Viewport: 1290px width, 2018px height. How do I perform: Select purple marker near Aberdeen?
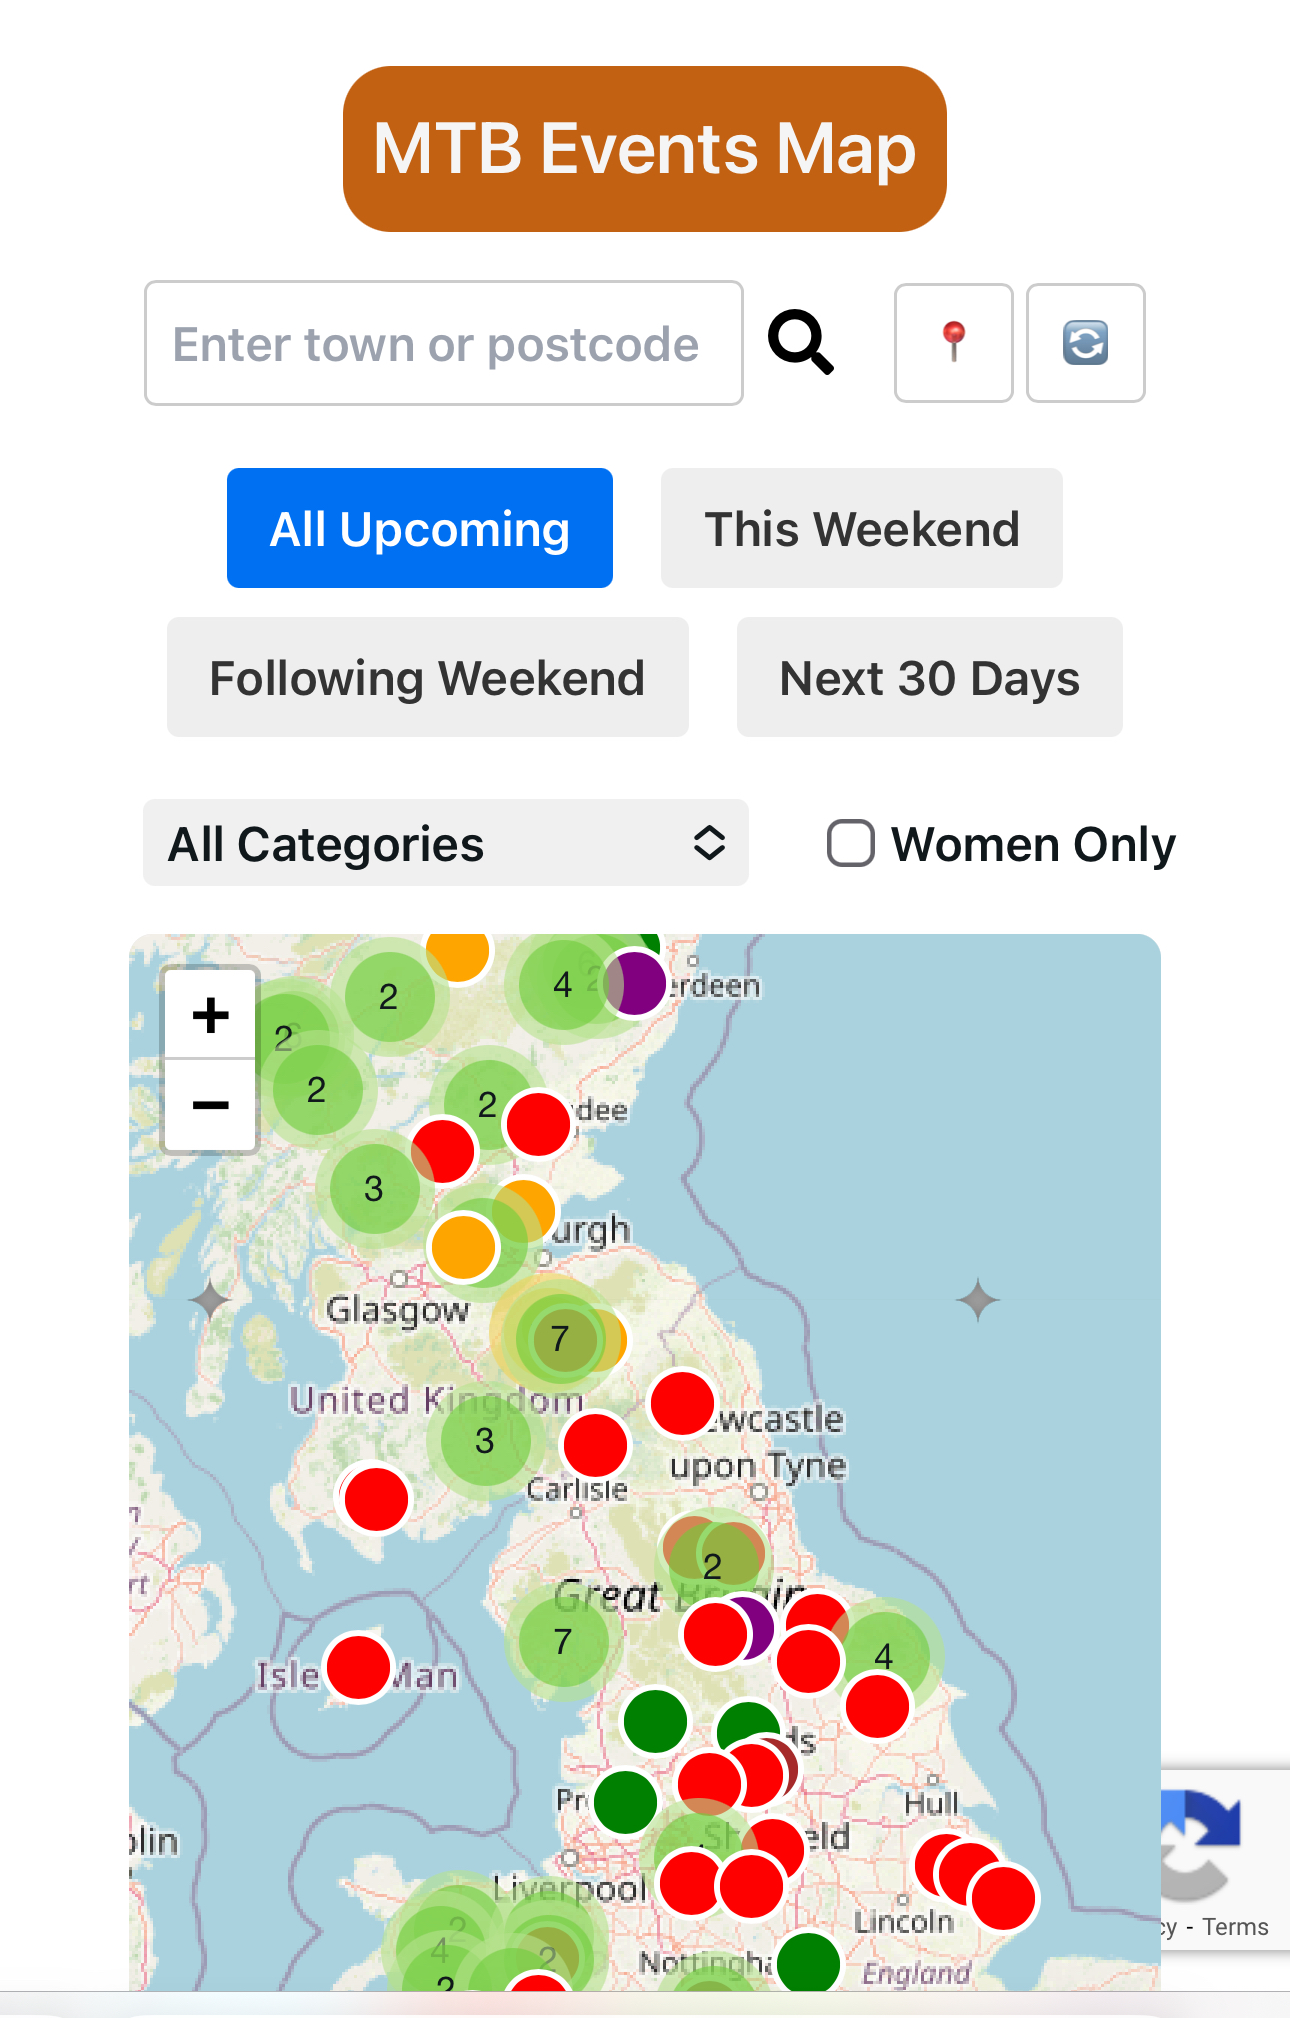coord(634,983)
